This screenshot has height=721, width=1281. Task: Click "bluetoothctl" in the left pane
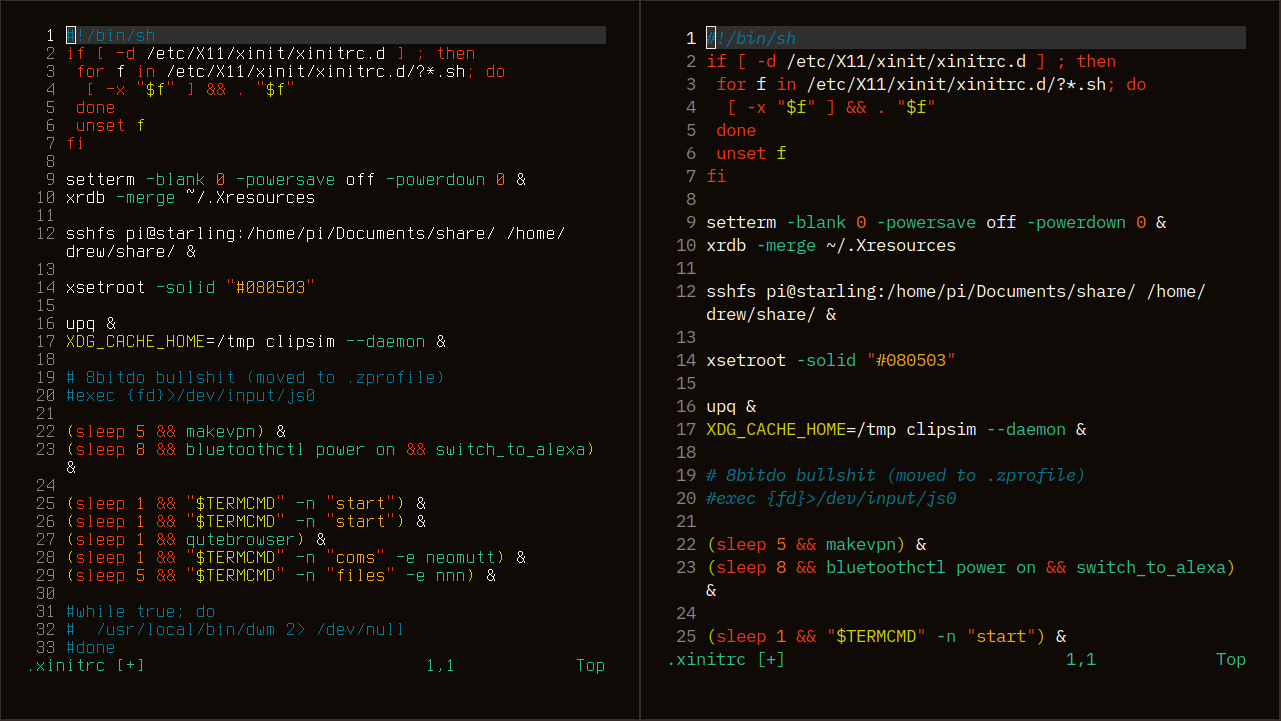[x=245, y=450]
